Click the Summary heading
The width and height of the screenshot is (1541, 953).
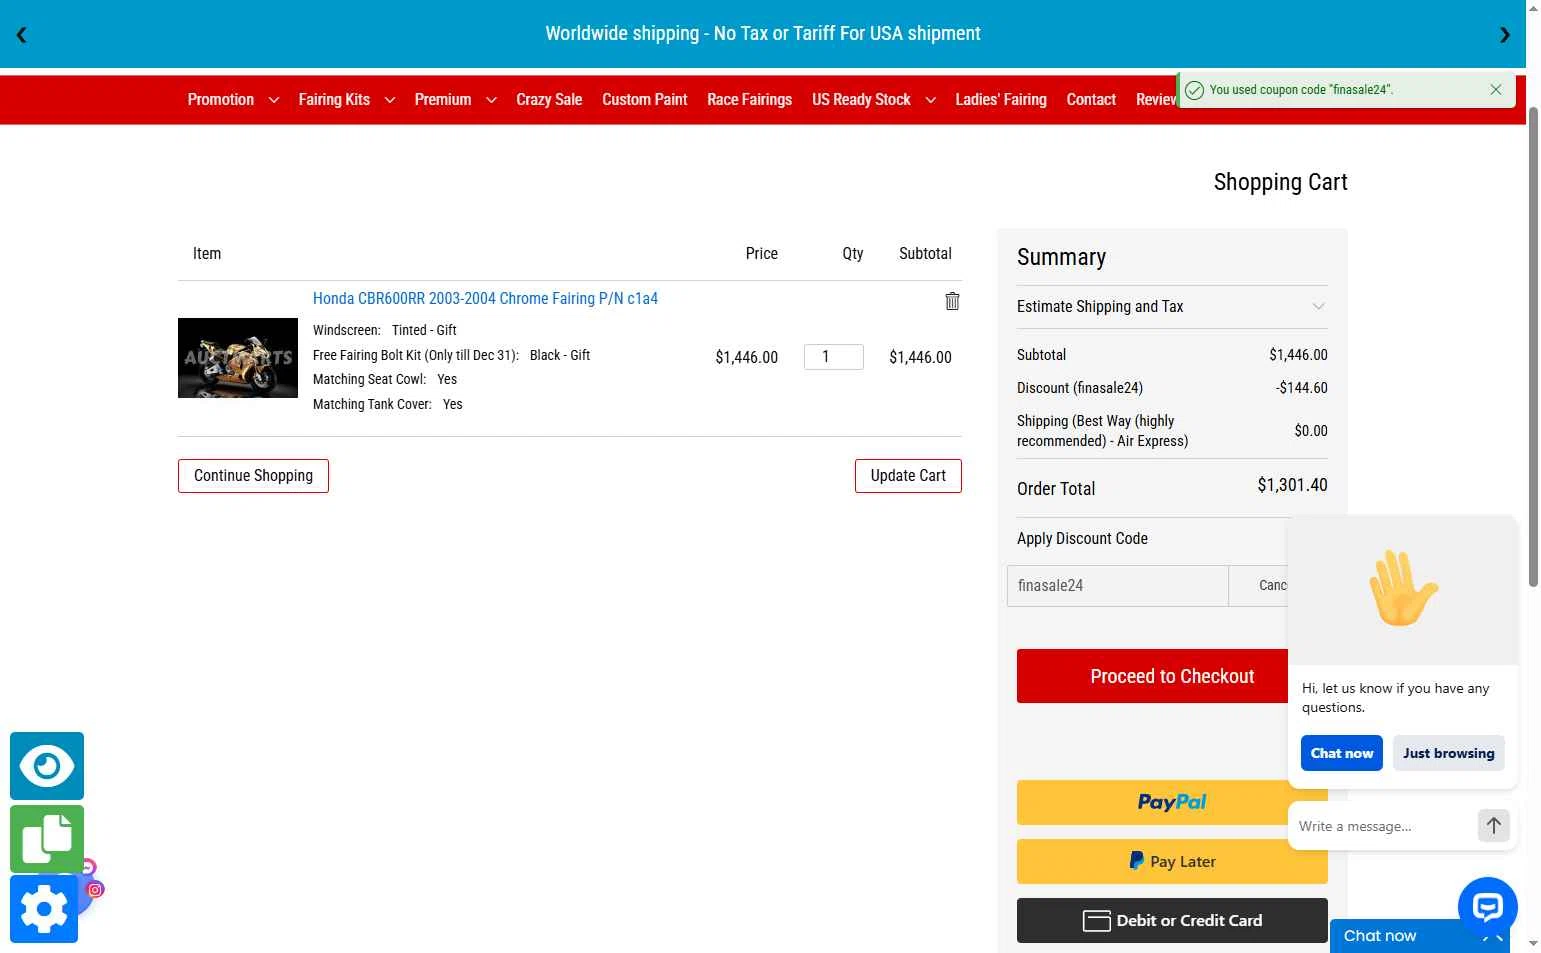1061,257
